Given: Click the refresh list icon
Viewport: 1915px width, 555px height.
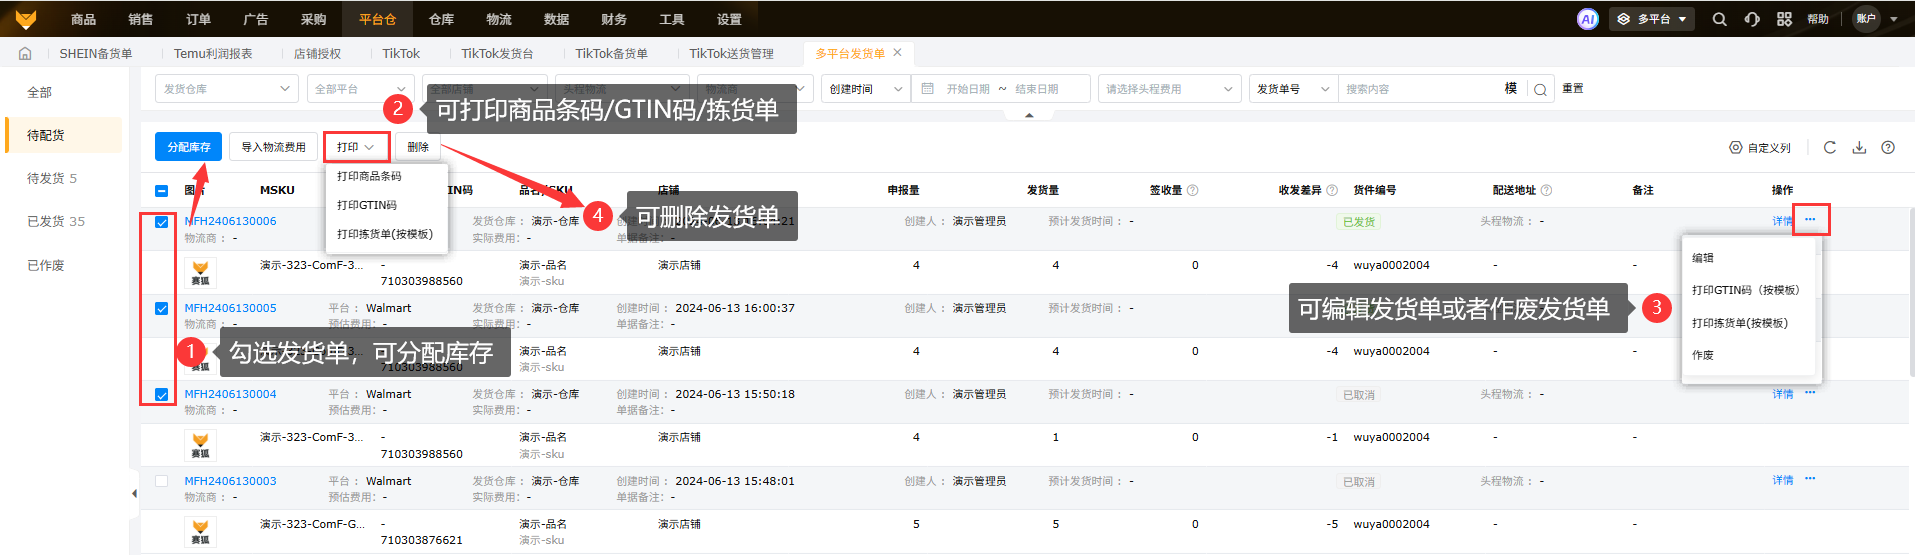Looking at the screenshot, I should [x=1830, y=147].
